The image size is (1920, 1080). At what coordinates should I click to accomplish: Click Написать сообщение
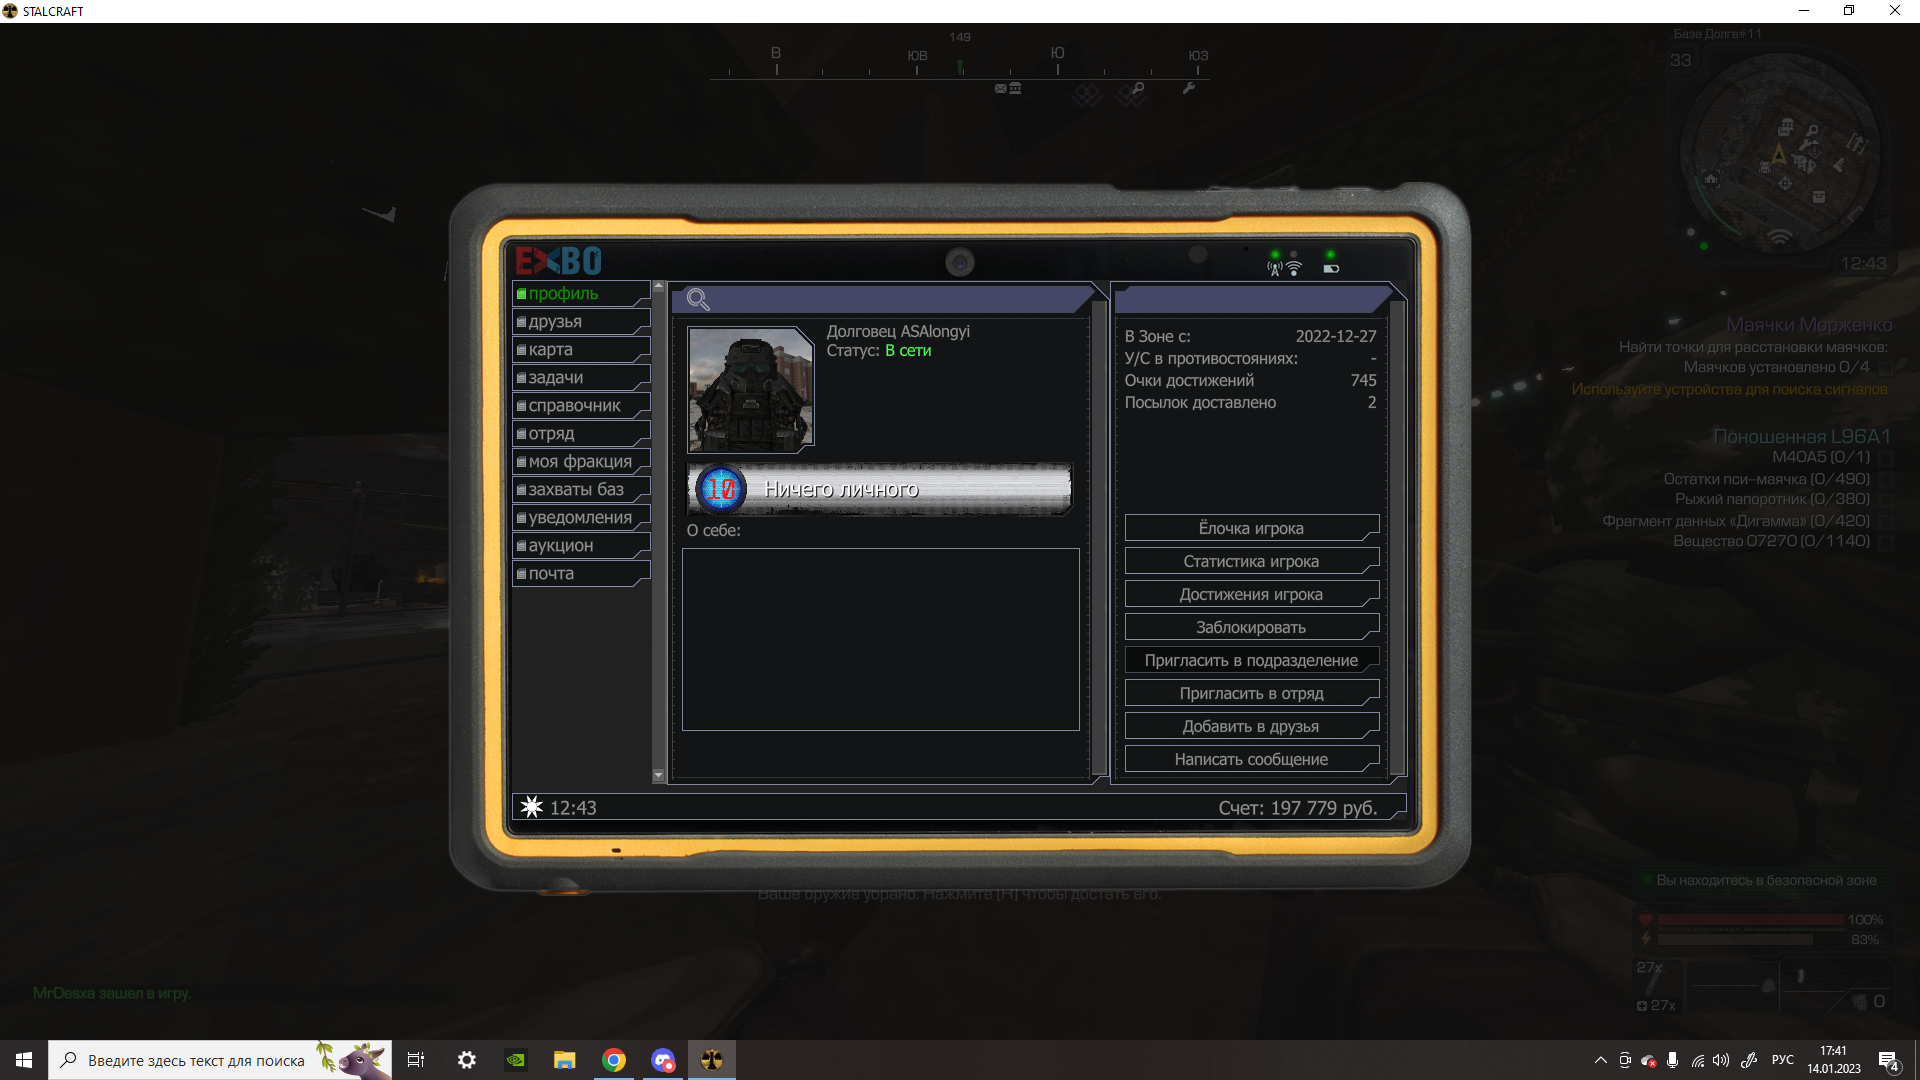coord(1251,759)
